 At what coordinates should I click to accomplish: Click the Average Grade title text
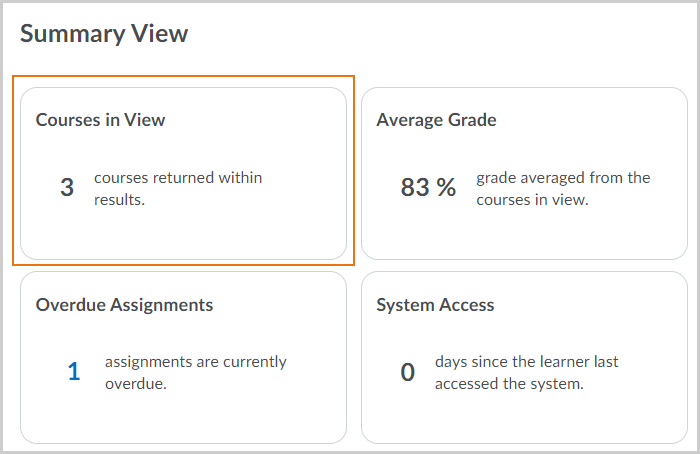click(x=436, y=120)
